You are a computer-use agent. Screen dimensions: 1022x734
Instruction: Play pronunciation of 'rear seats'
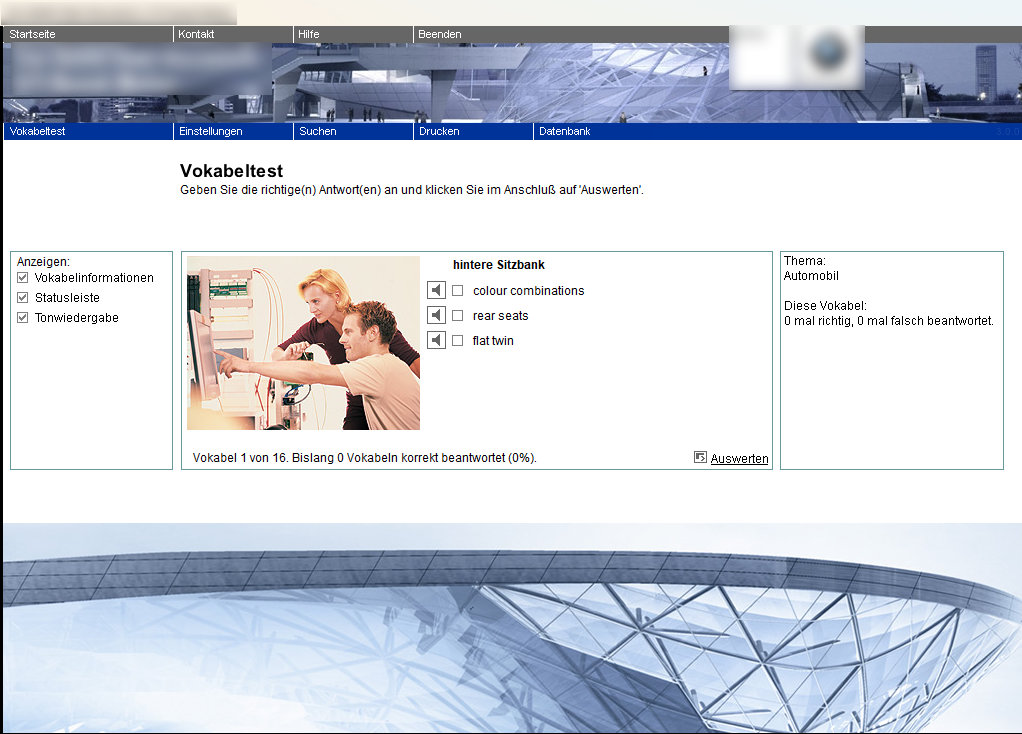[436, 316]
